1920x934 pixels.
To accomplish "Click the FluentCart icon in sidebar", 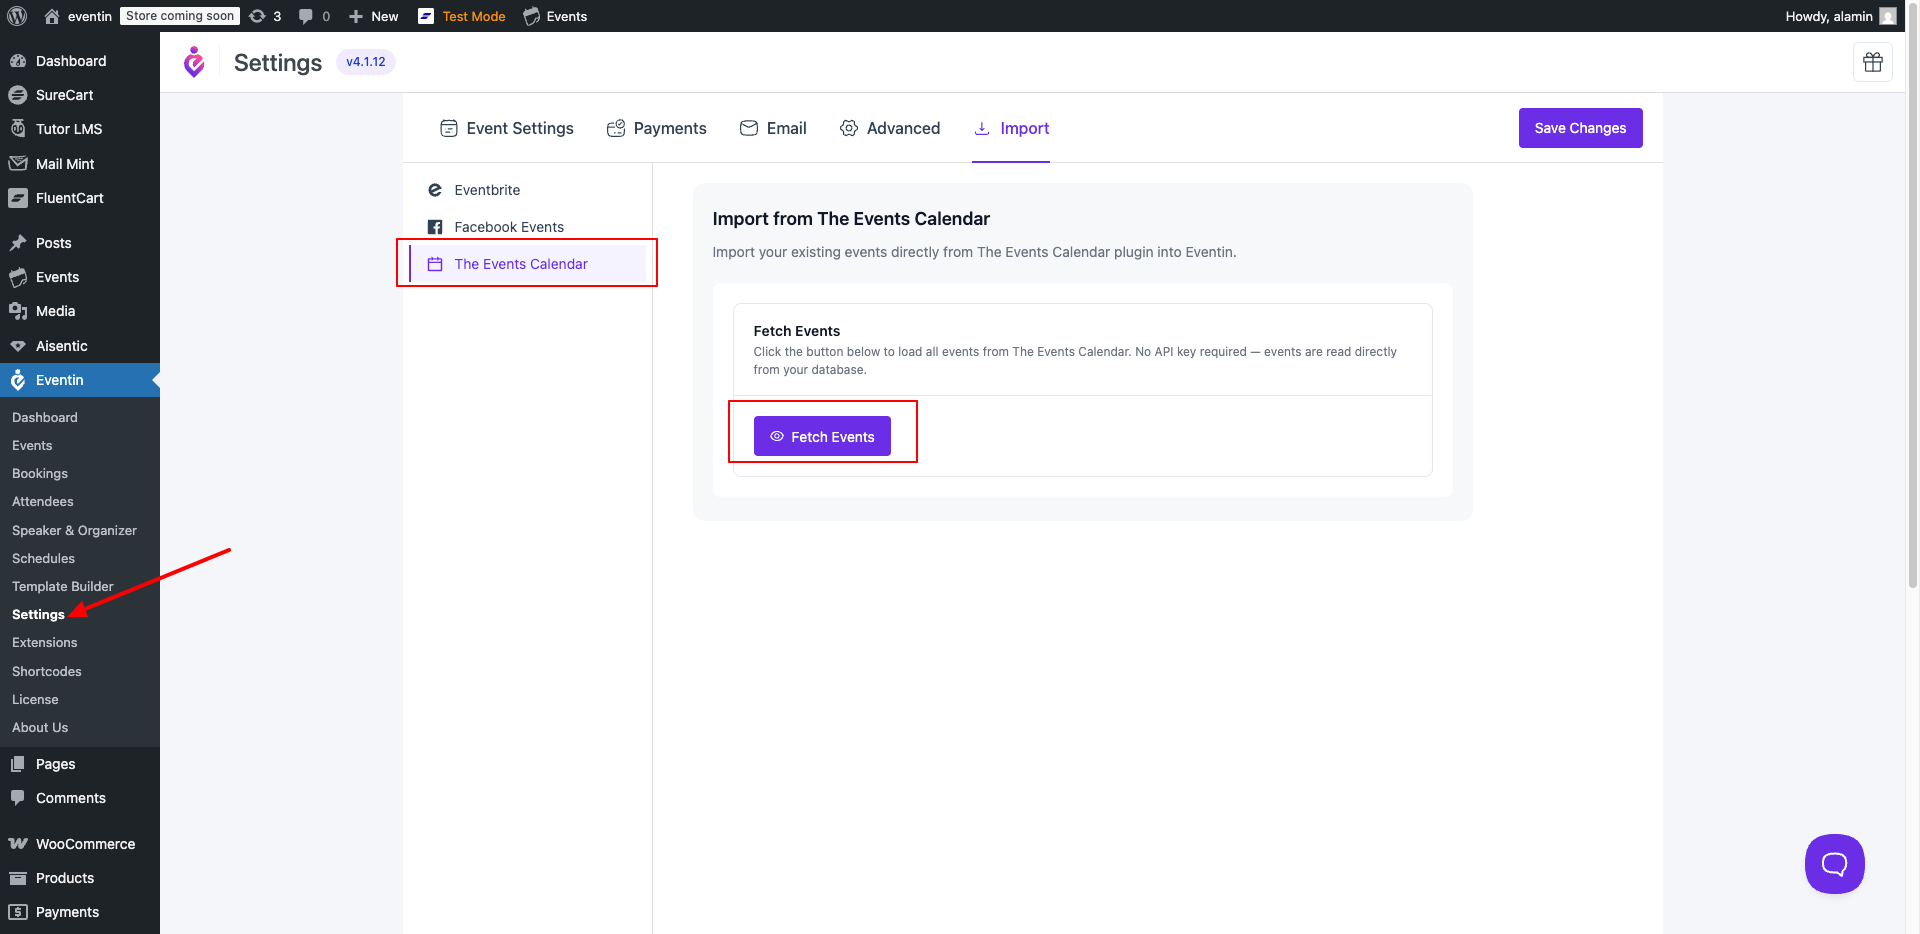I will pos(18,198).
